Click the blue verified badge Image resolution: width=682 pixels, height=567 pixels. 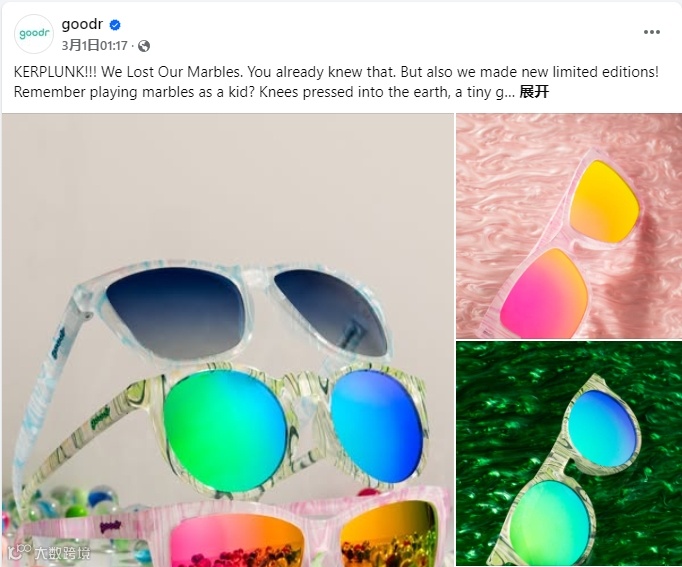point(115,25)
